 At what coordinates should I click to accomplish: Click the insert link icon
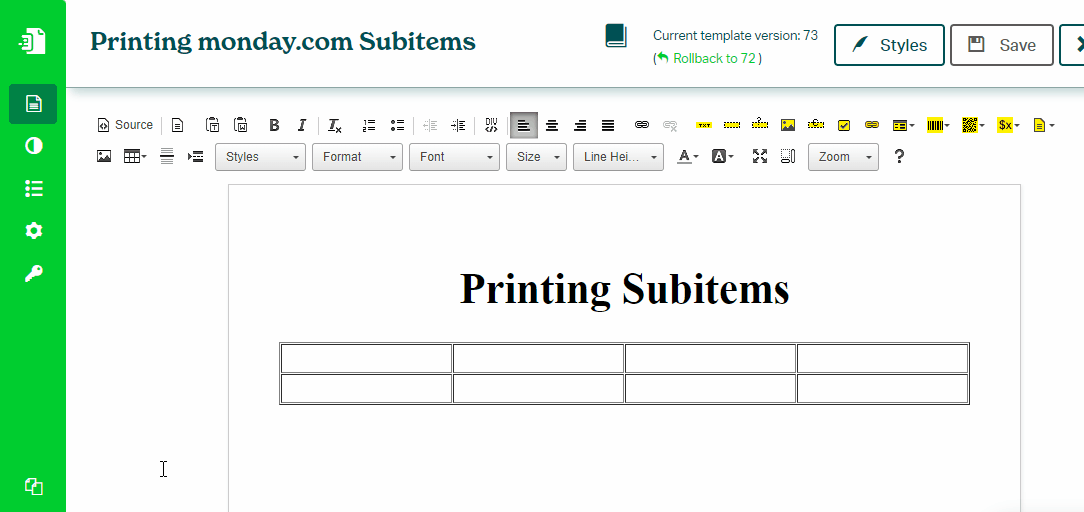(642, 125)
